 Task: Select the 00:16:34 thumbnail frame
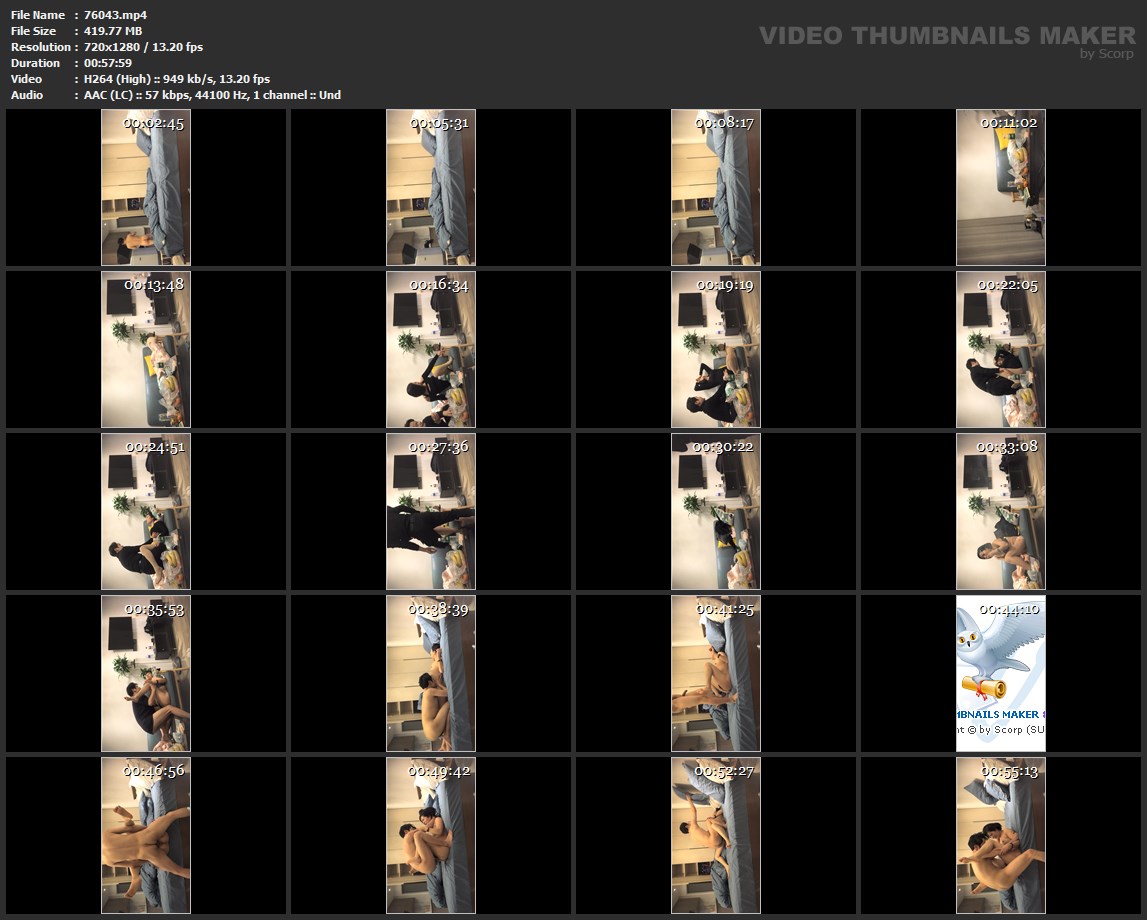point(431,349)
